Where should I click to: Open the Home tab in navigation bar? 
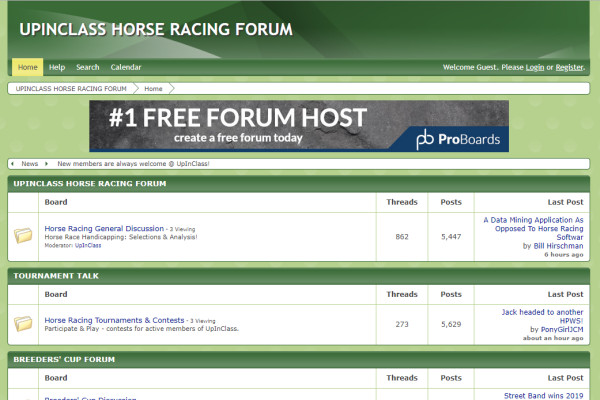28,67
